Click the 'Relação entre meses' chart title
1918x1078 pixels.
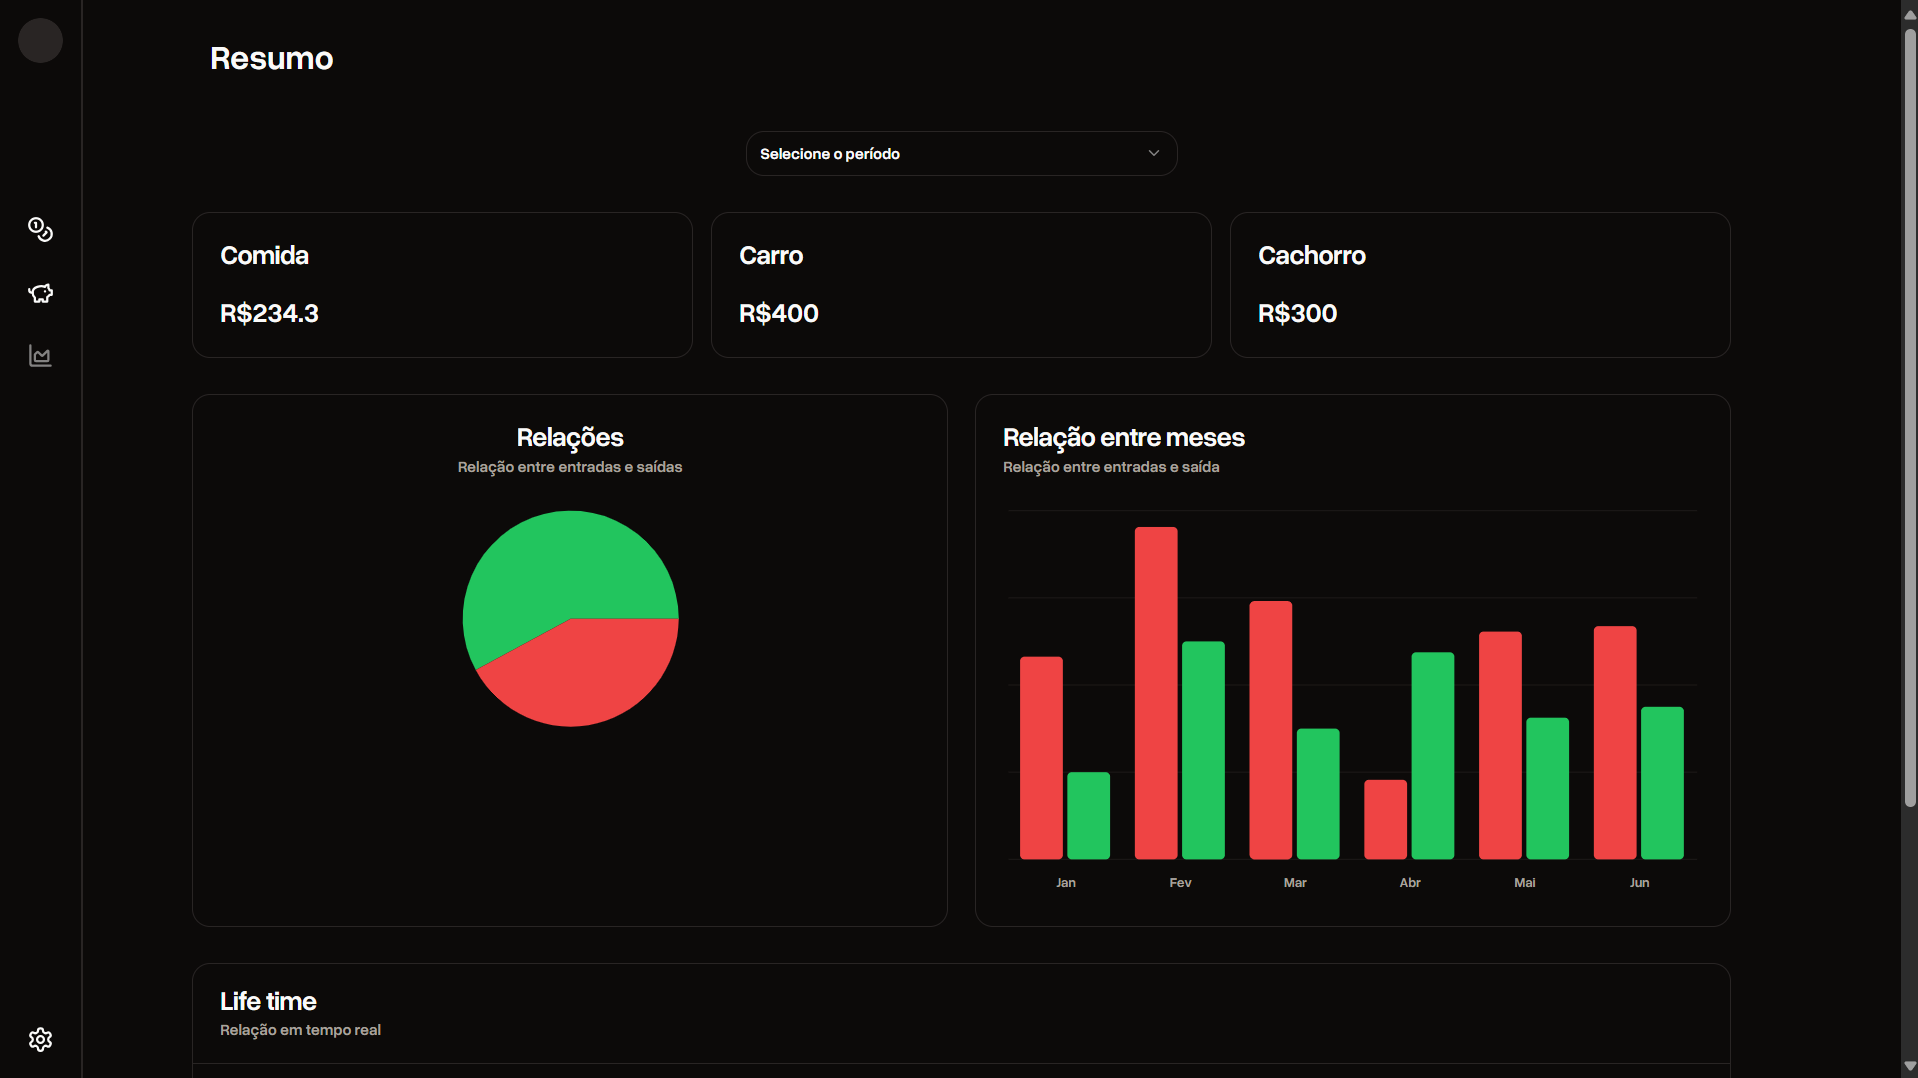tap(1124, 438)
